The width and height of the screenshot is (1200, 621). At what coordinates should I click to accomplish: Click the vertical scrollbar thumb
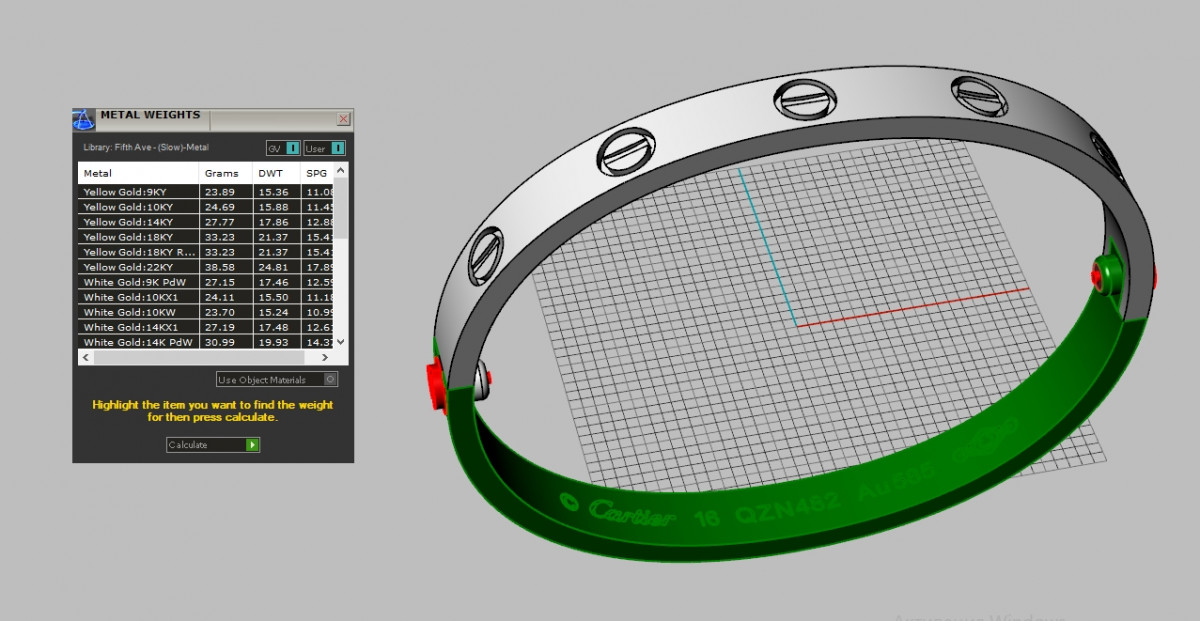tap(341, 208)
